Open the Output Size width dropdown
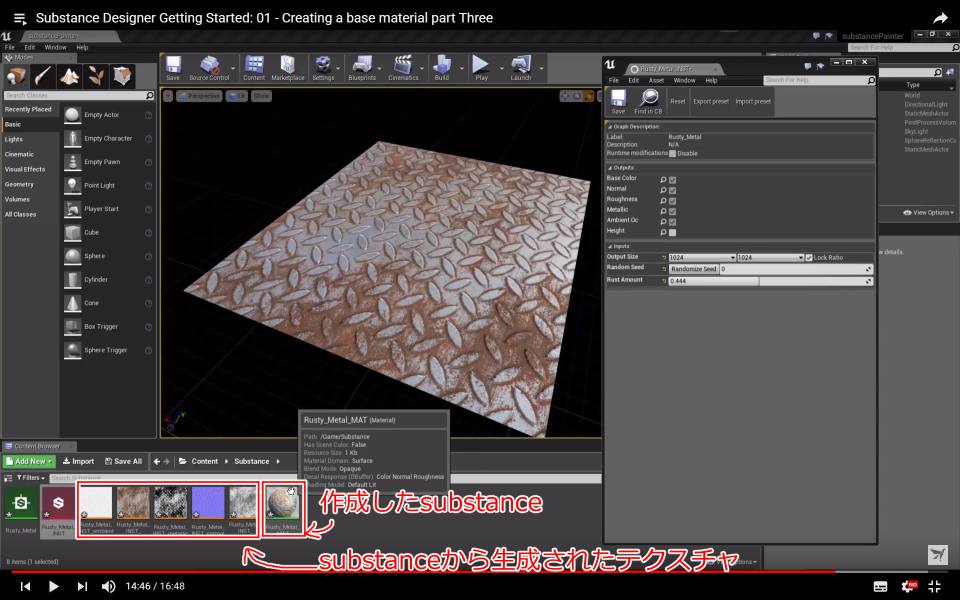This screenshot has height=600, width=960. (702, 258)
